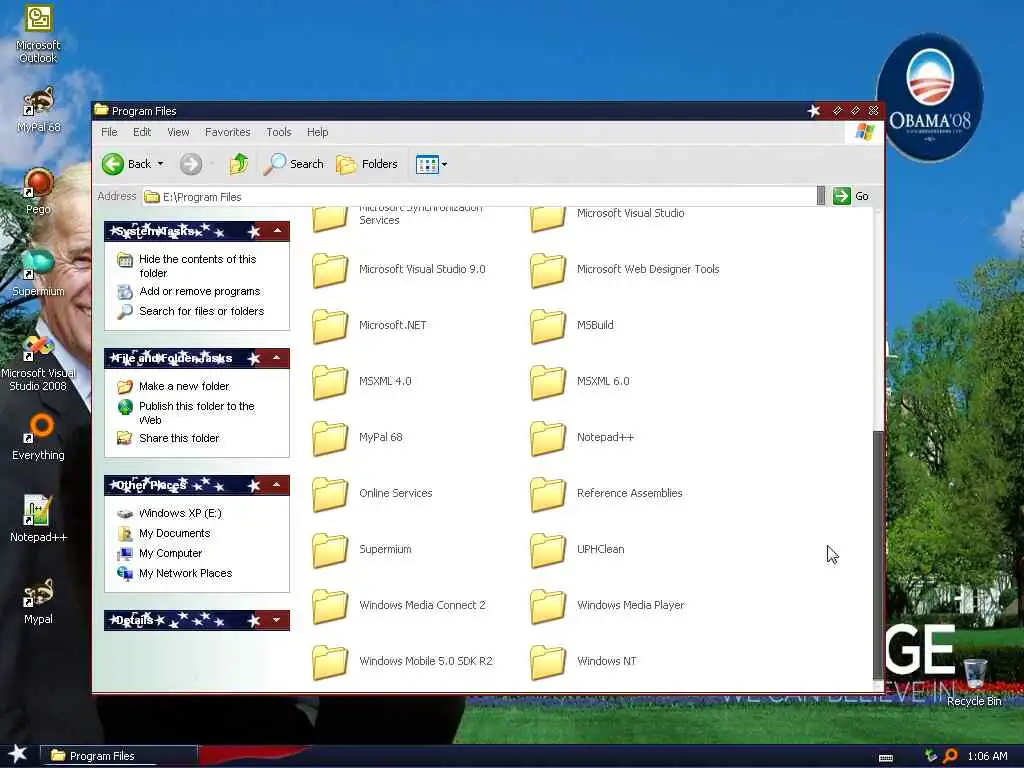Toggle the Folders tree pane
The height and width of the screenshot is (768, 1024).
(x=367, y=164)
